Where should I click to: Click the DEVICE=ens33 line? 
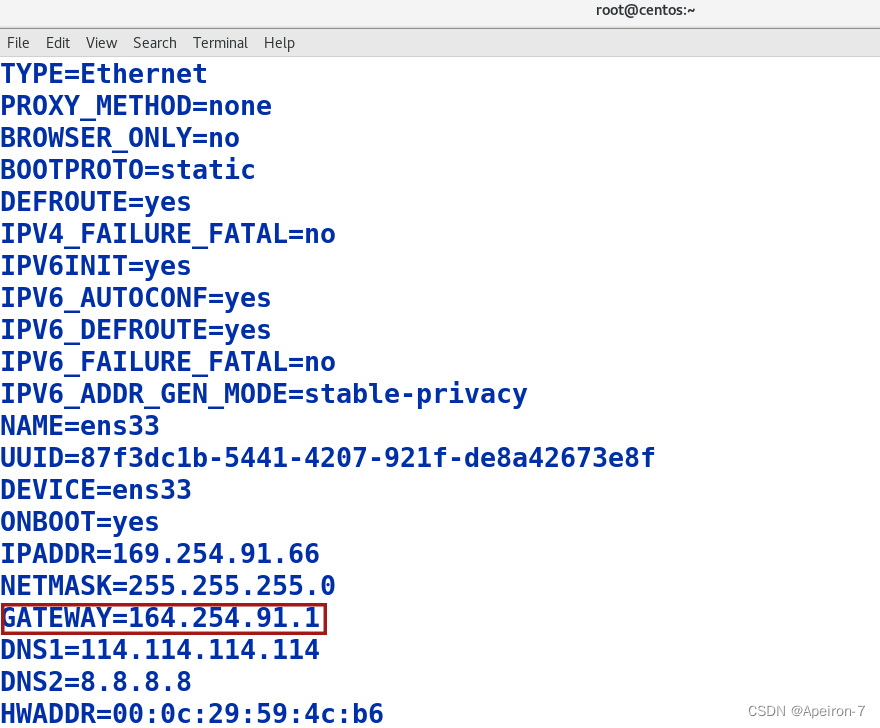pyautogui.click(x=96, y=489)
